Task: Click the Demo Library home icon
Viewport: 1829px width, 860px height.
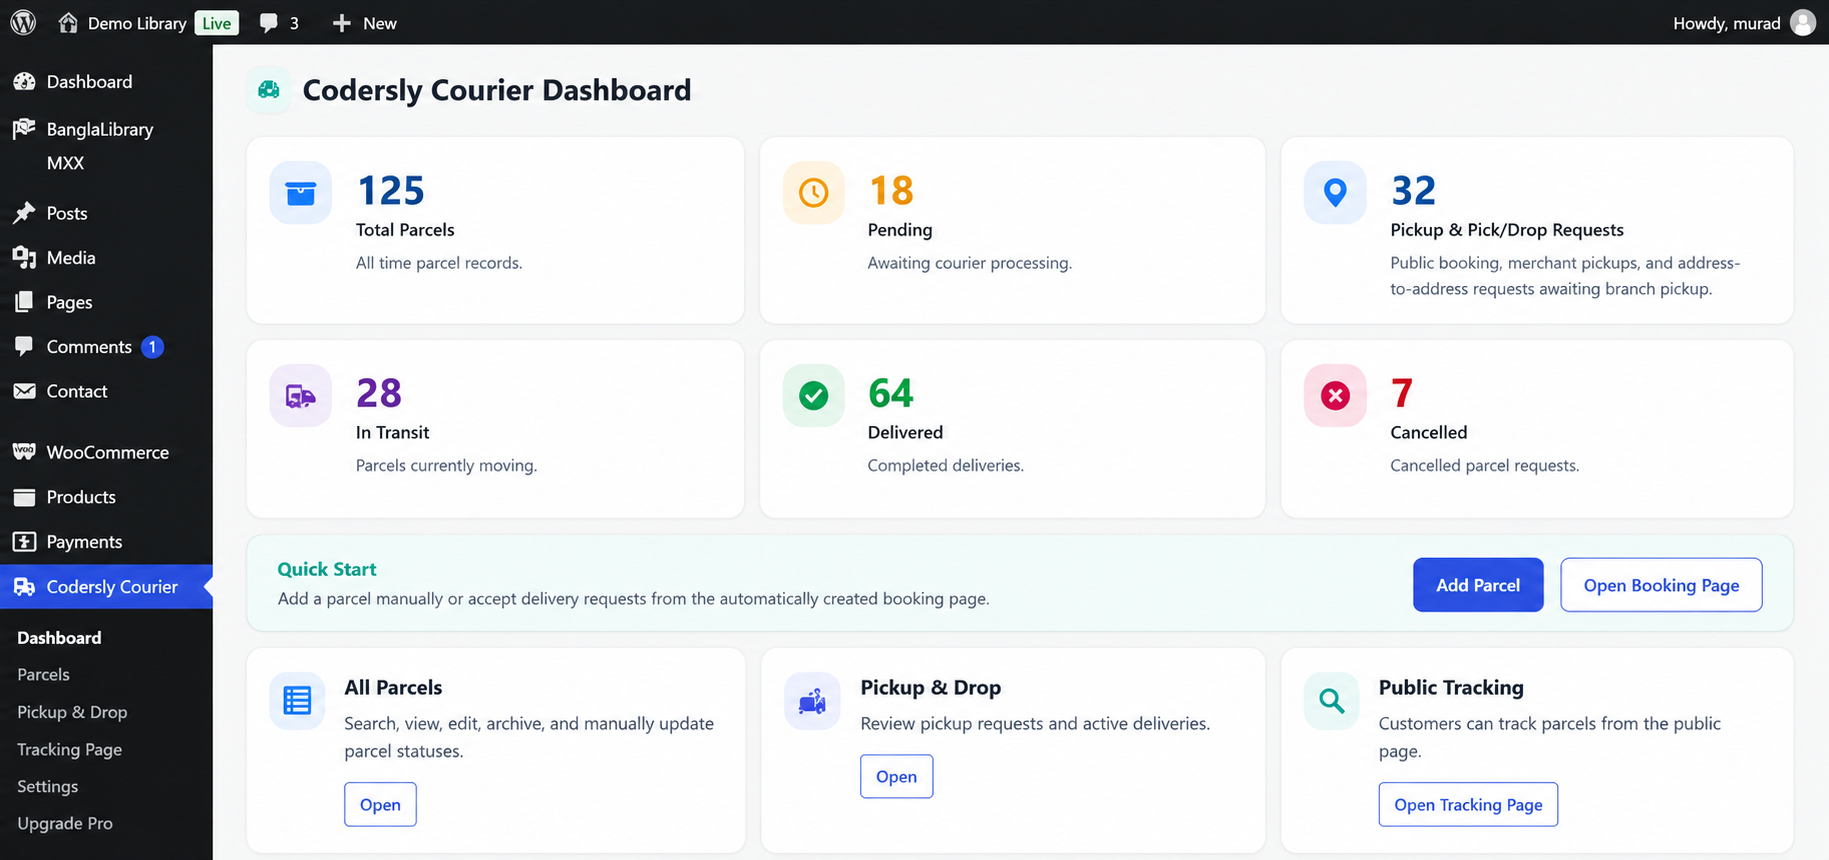Action: (x=68, y=22)
